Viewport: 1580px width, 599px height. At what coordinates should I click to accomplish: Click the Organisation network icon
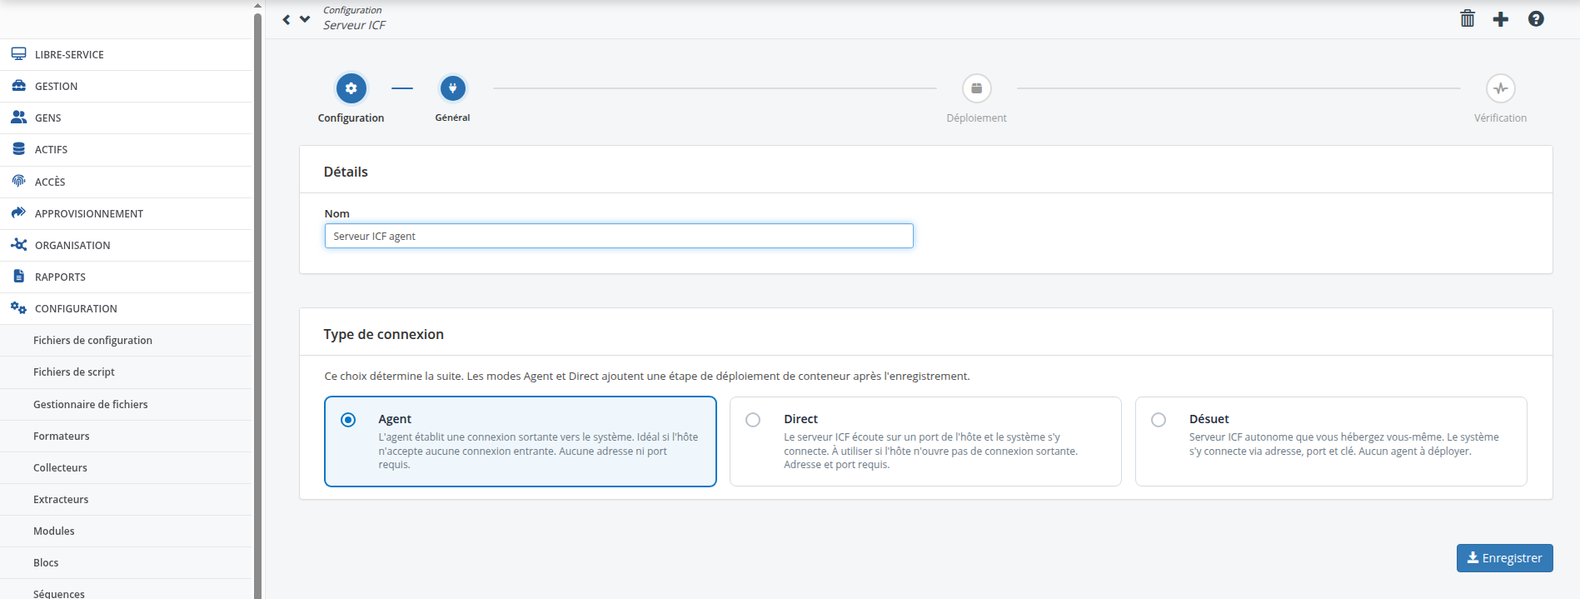click(18, 245)
